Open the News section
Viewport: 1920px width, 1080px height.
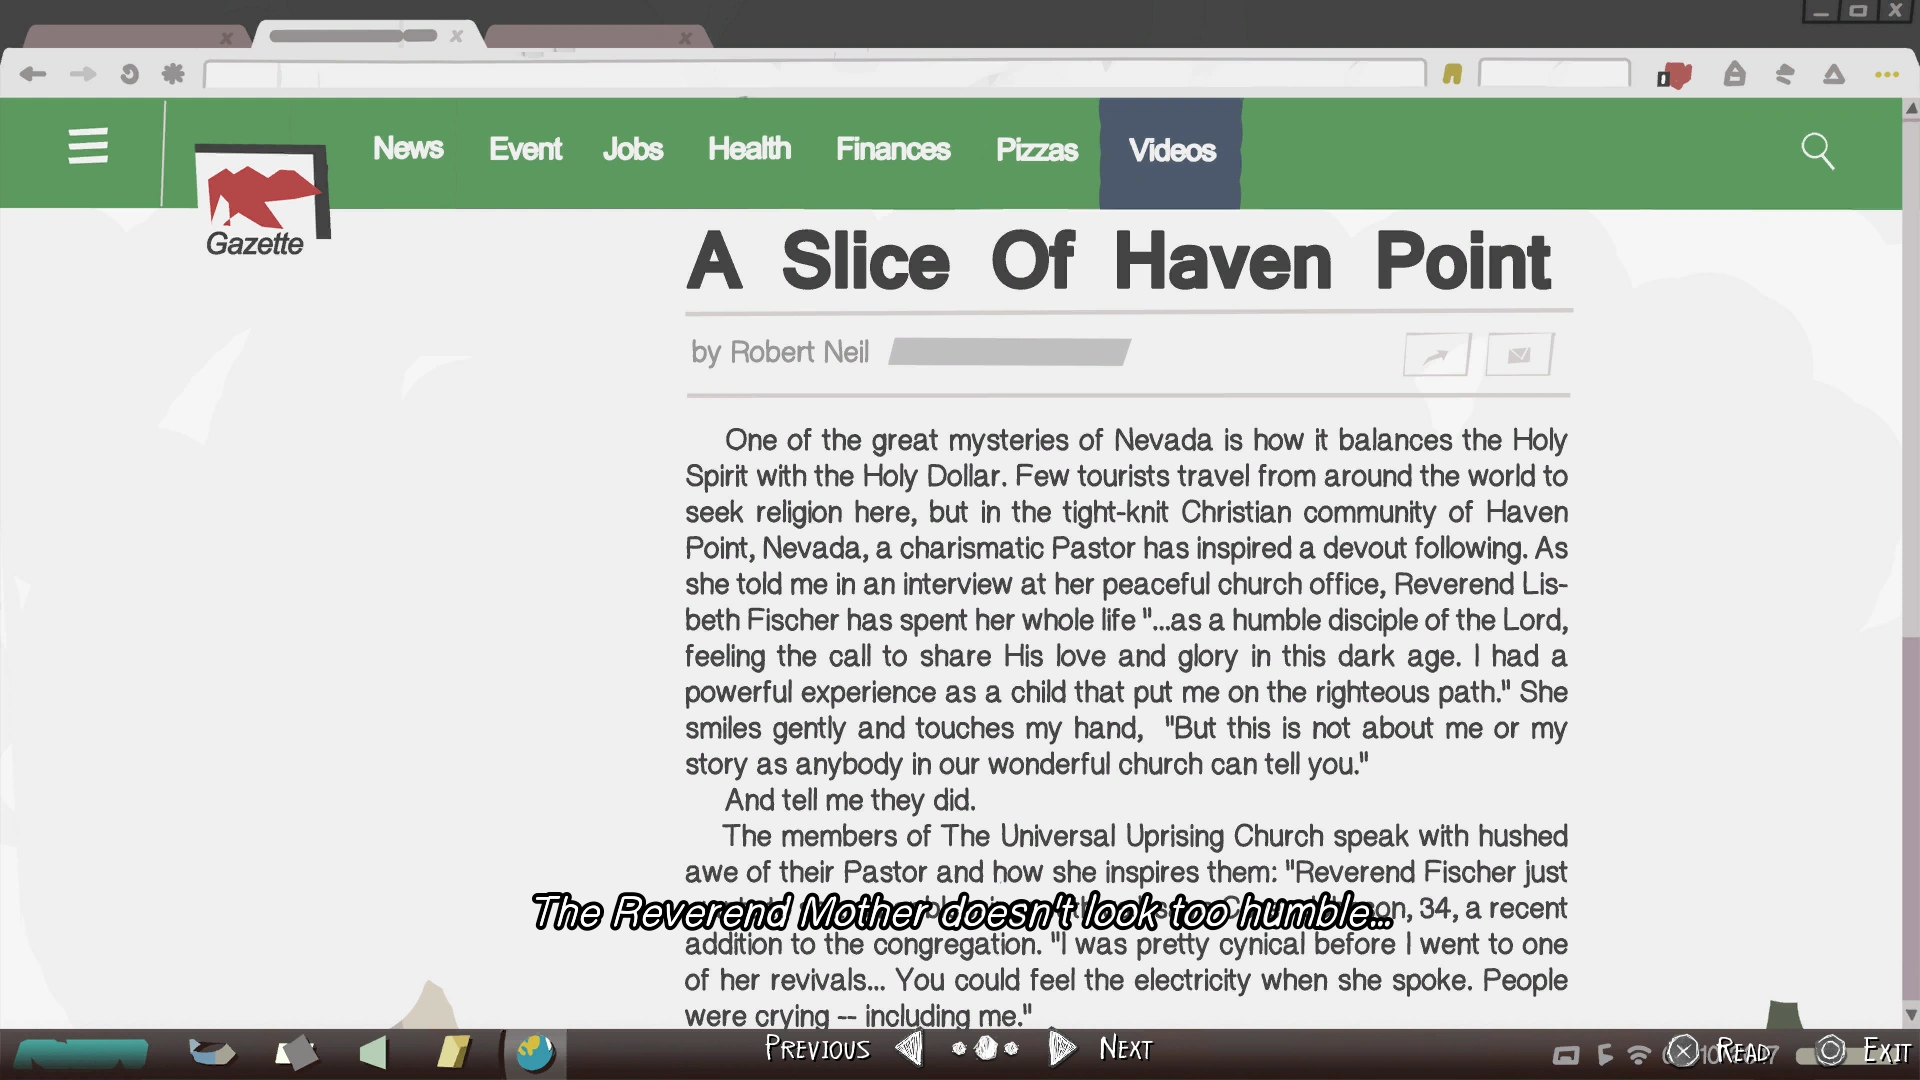coord(408,149)
